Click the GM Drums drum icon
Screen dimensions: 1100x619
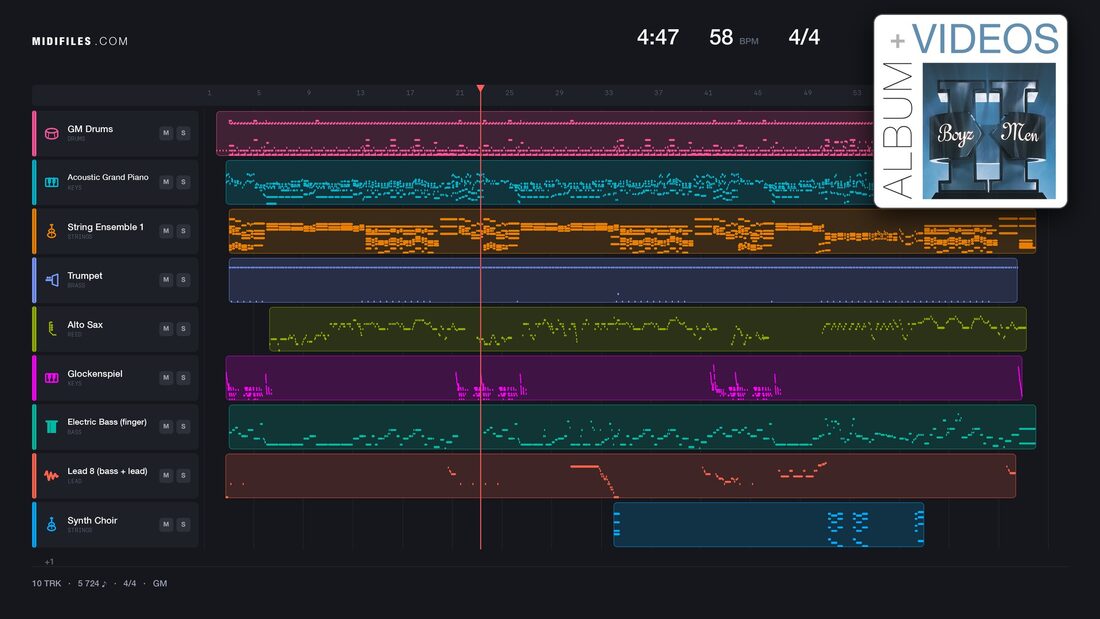[51, 133]
